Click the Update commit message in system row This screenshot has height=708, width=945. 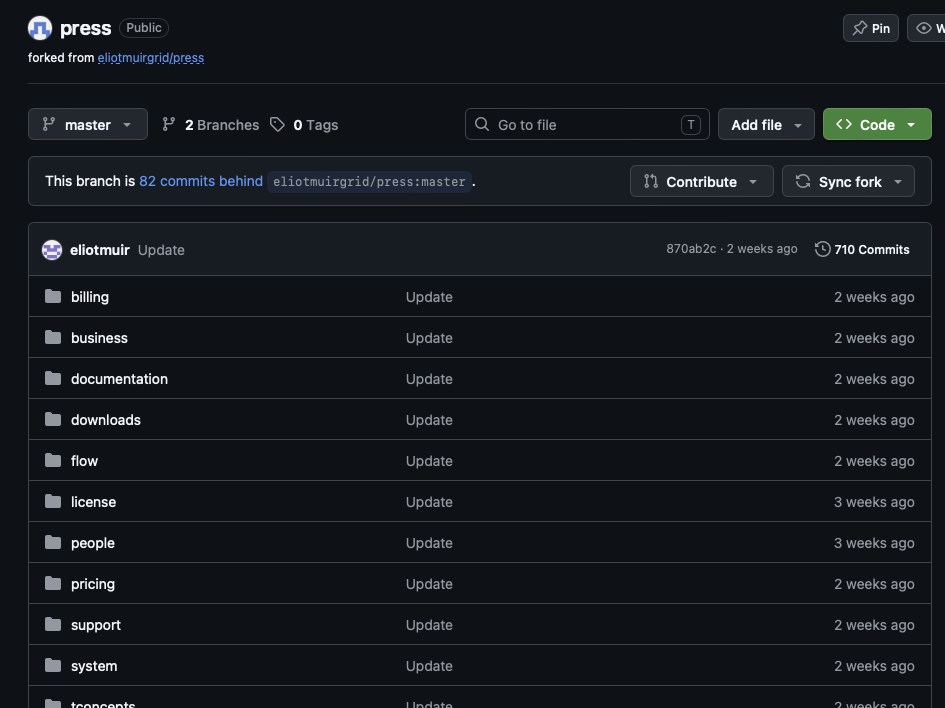(x=429, y=666)
